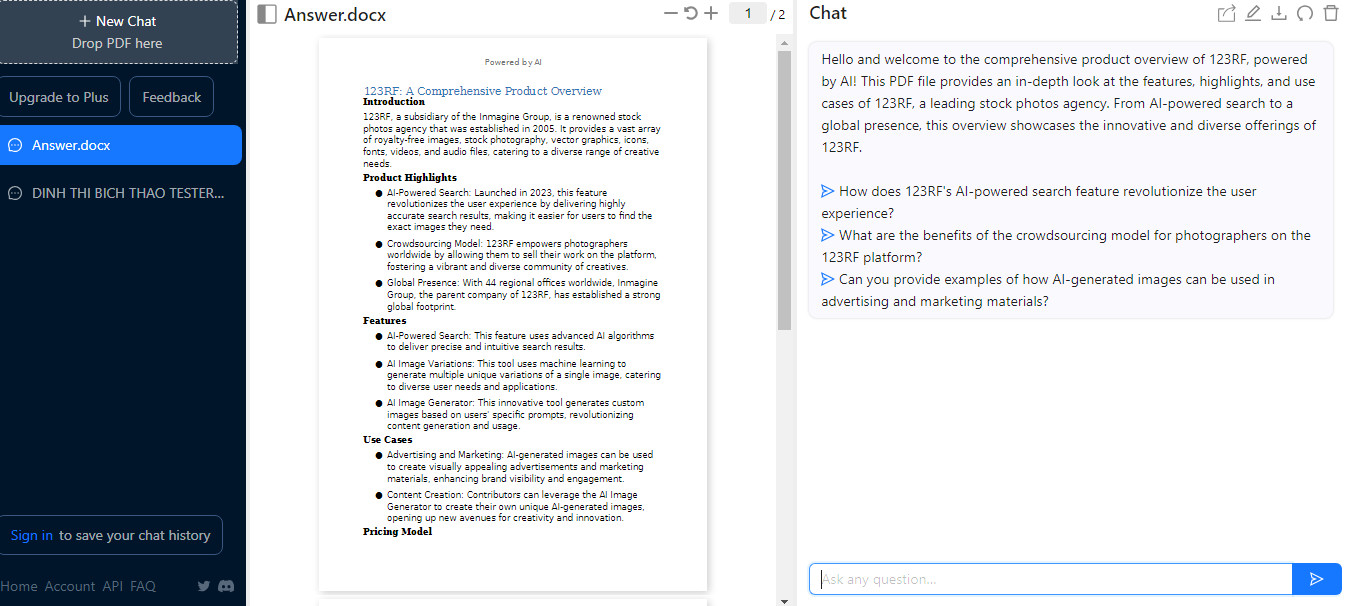The height and width of the screenshot is (606, 1354).
Task: Click the 'Product Highlights' heading in document
Action: click(x=410, y=178)
